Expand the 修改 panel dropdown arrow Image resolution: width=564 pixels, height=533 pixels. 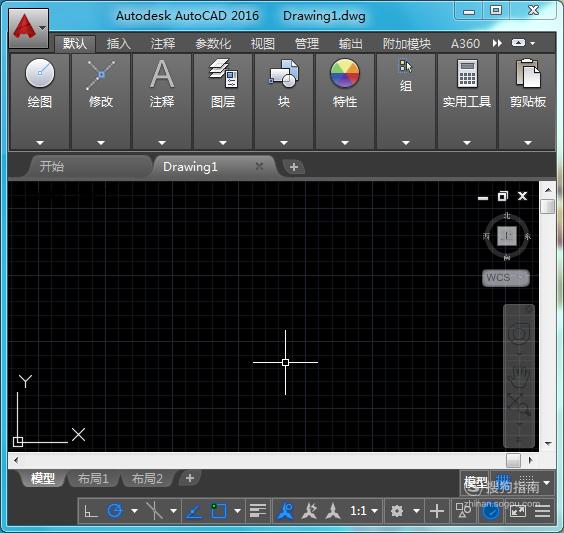(101, 143)
